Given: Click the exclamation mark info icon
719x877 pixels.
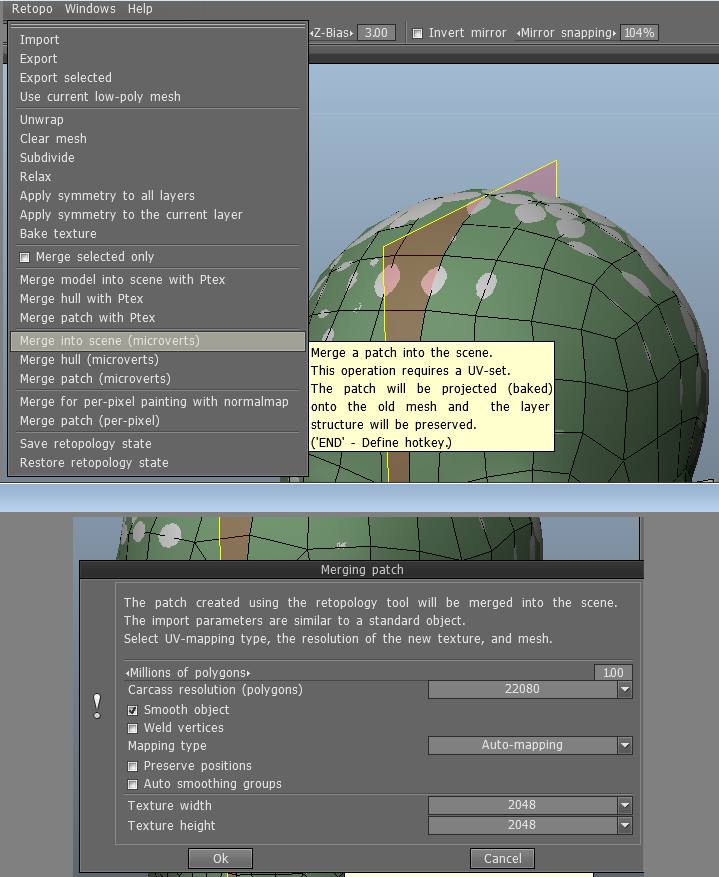Looking at the screenshot, I should click(97, 706).
